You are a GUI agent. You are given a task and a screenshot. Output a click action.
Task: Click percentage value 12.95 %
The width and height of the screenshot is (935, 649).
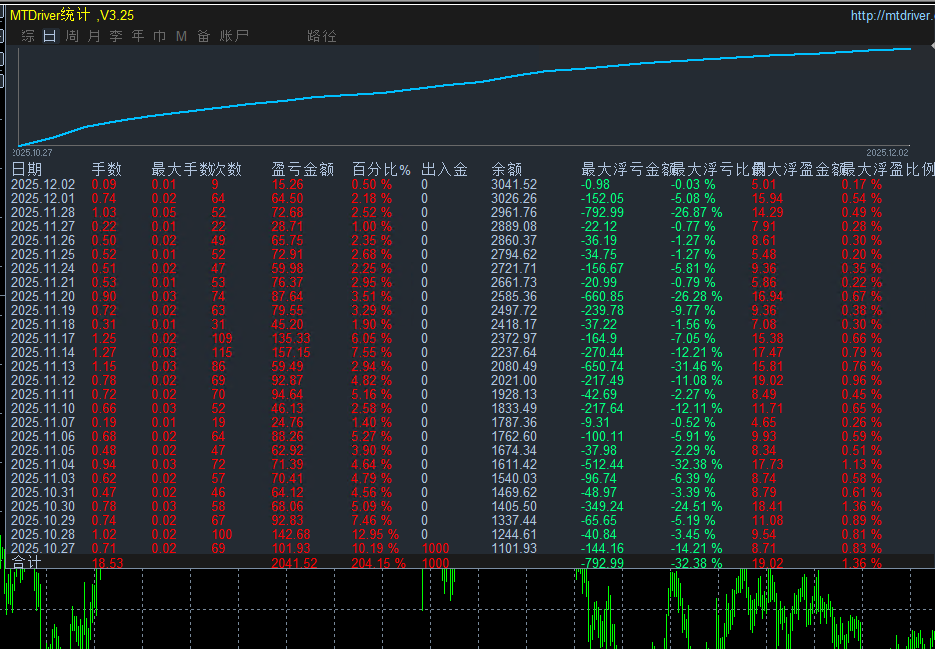(x=376, y=534)
